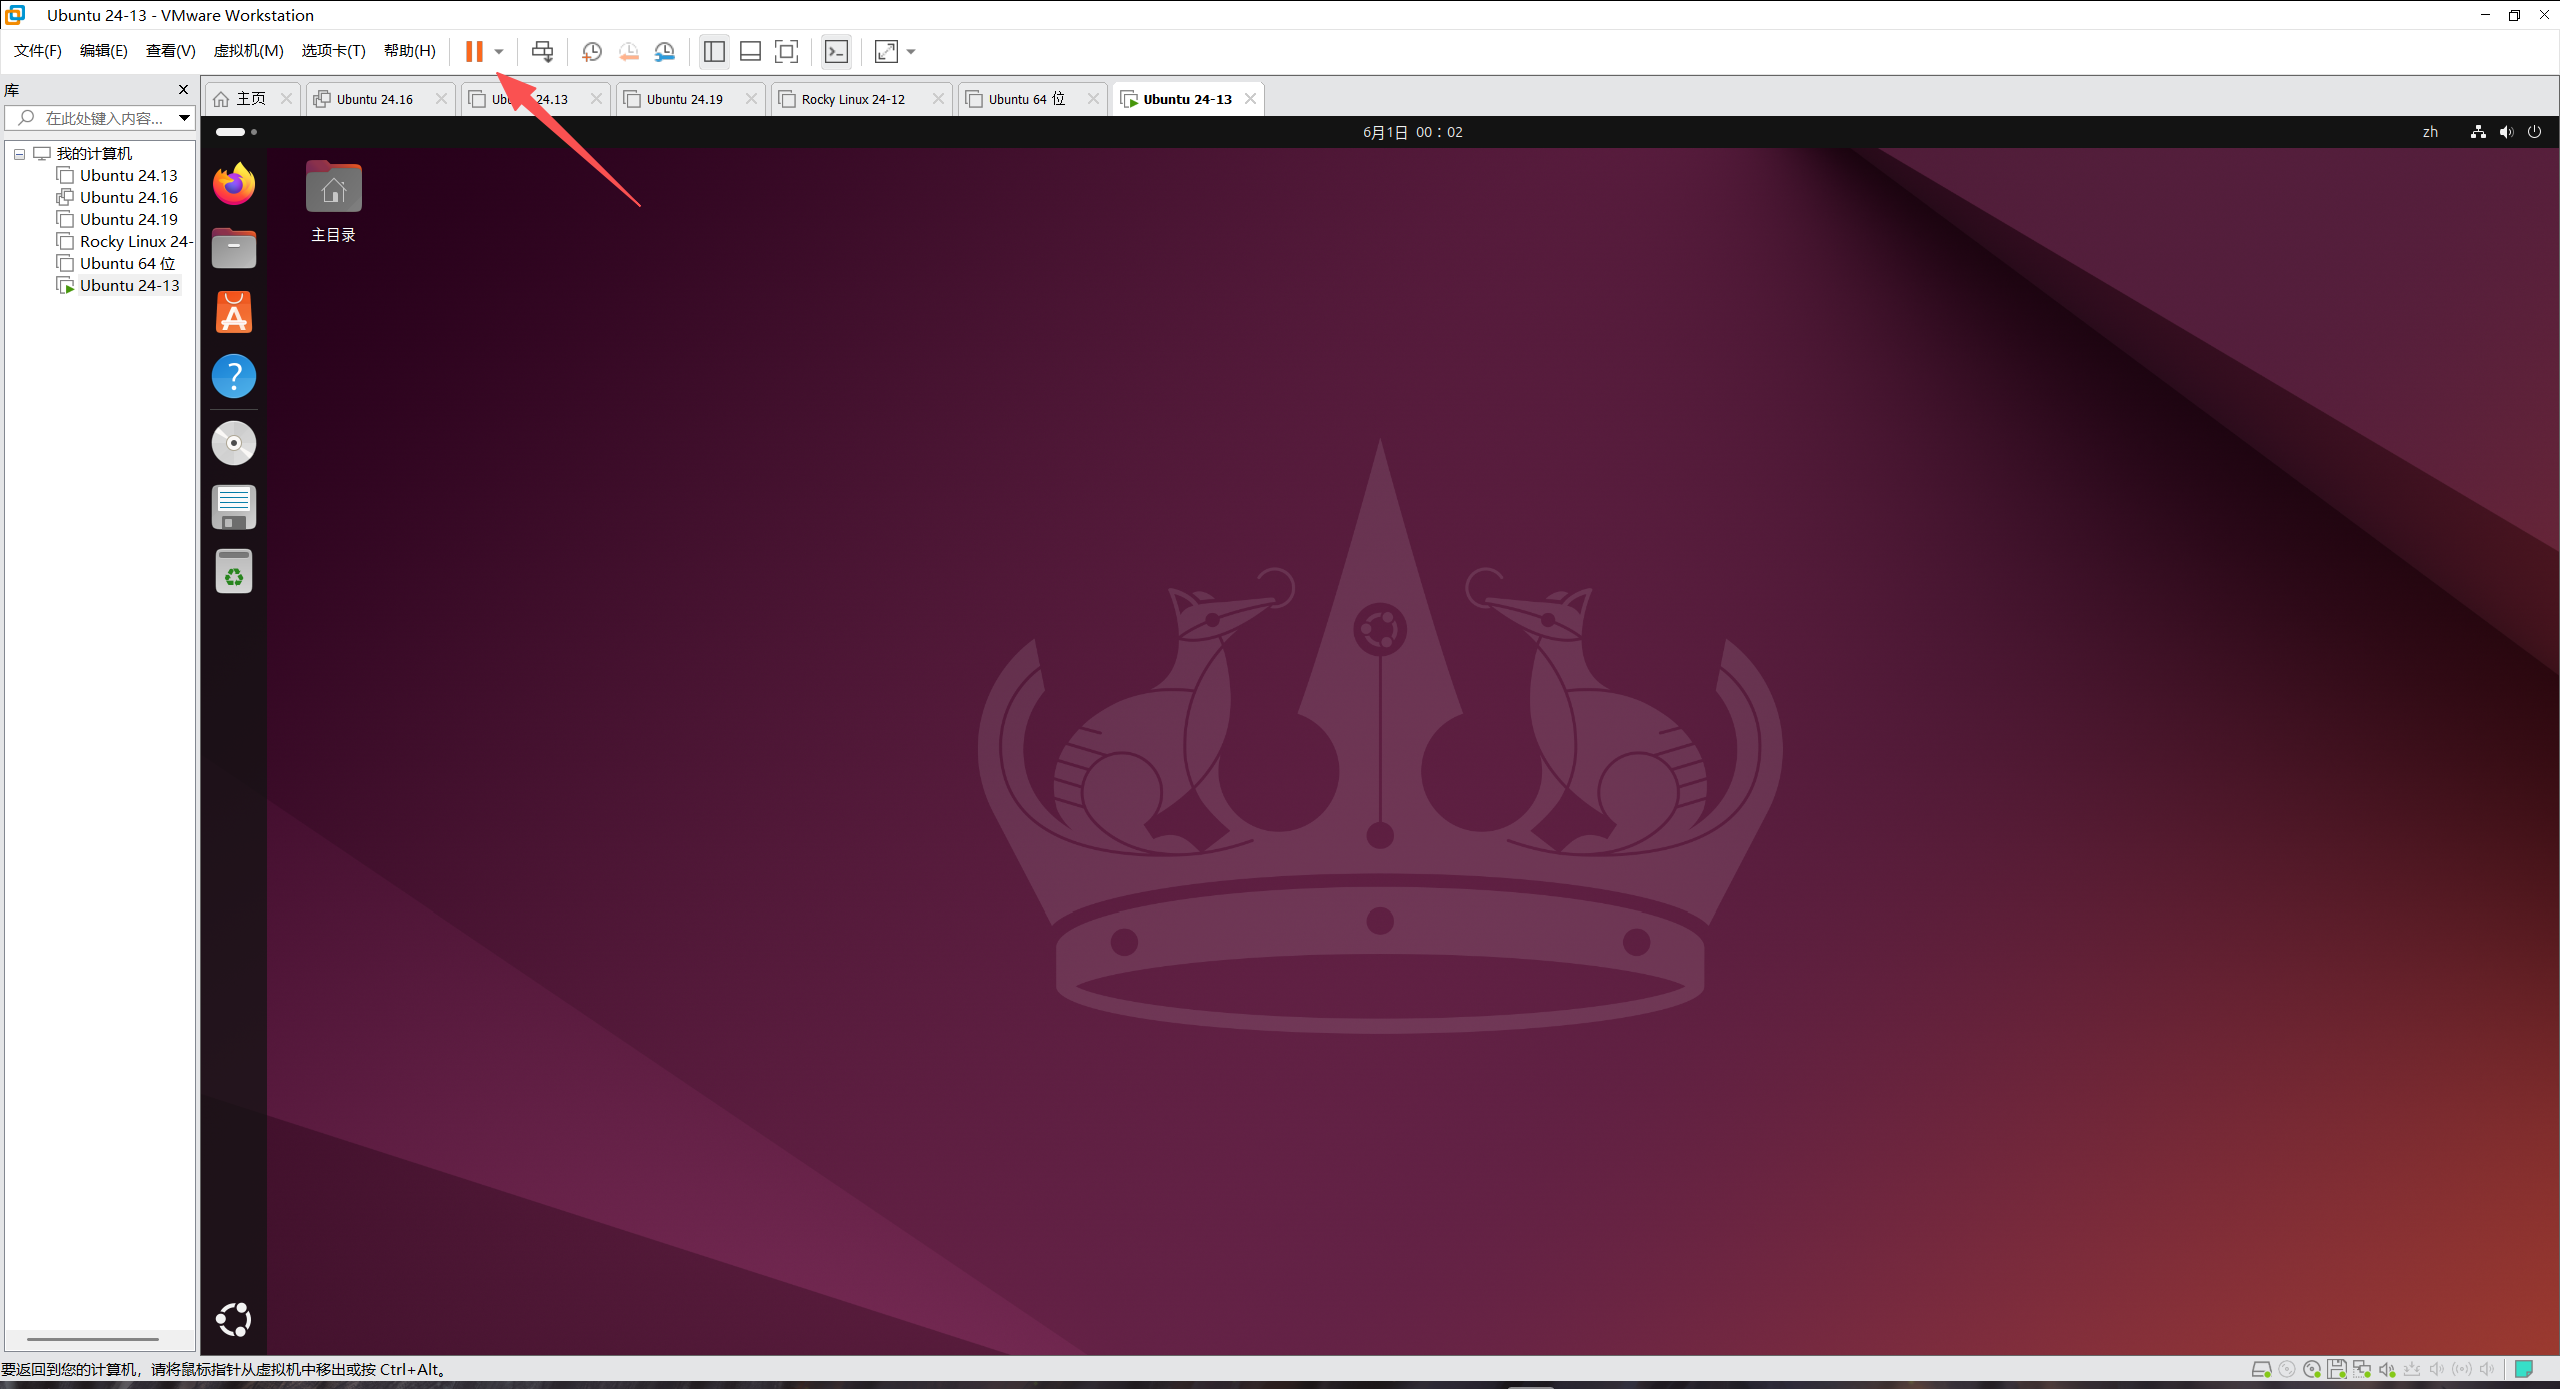
Task: Open the Help app in the dock
Action: tap(234, 376)
